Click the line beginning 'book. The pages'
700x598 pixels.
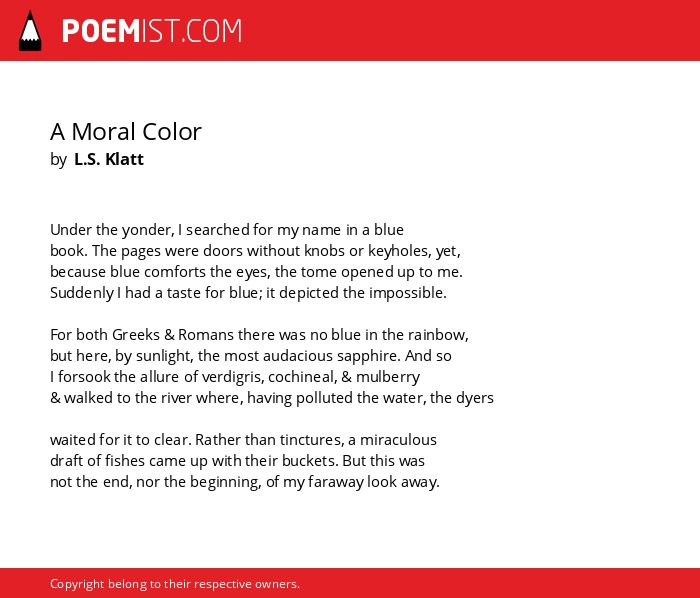click(x=255, y=251)
